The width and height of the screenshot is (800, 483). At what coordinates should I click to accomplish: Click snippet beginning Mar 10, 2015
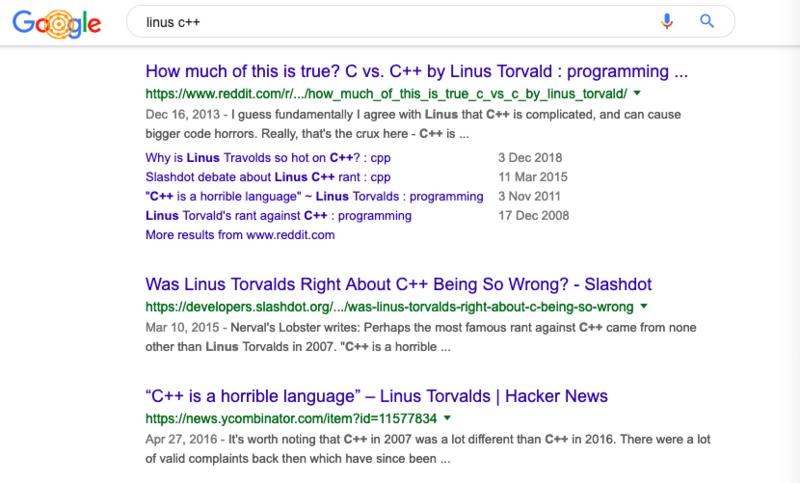coord(421,337)
